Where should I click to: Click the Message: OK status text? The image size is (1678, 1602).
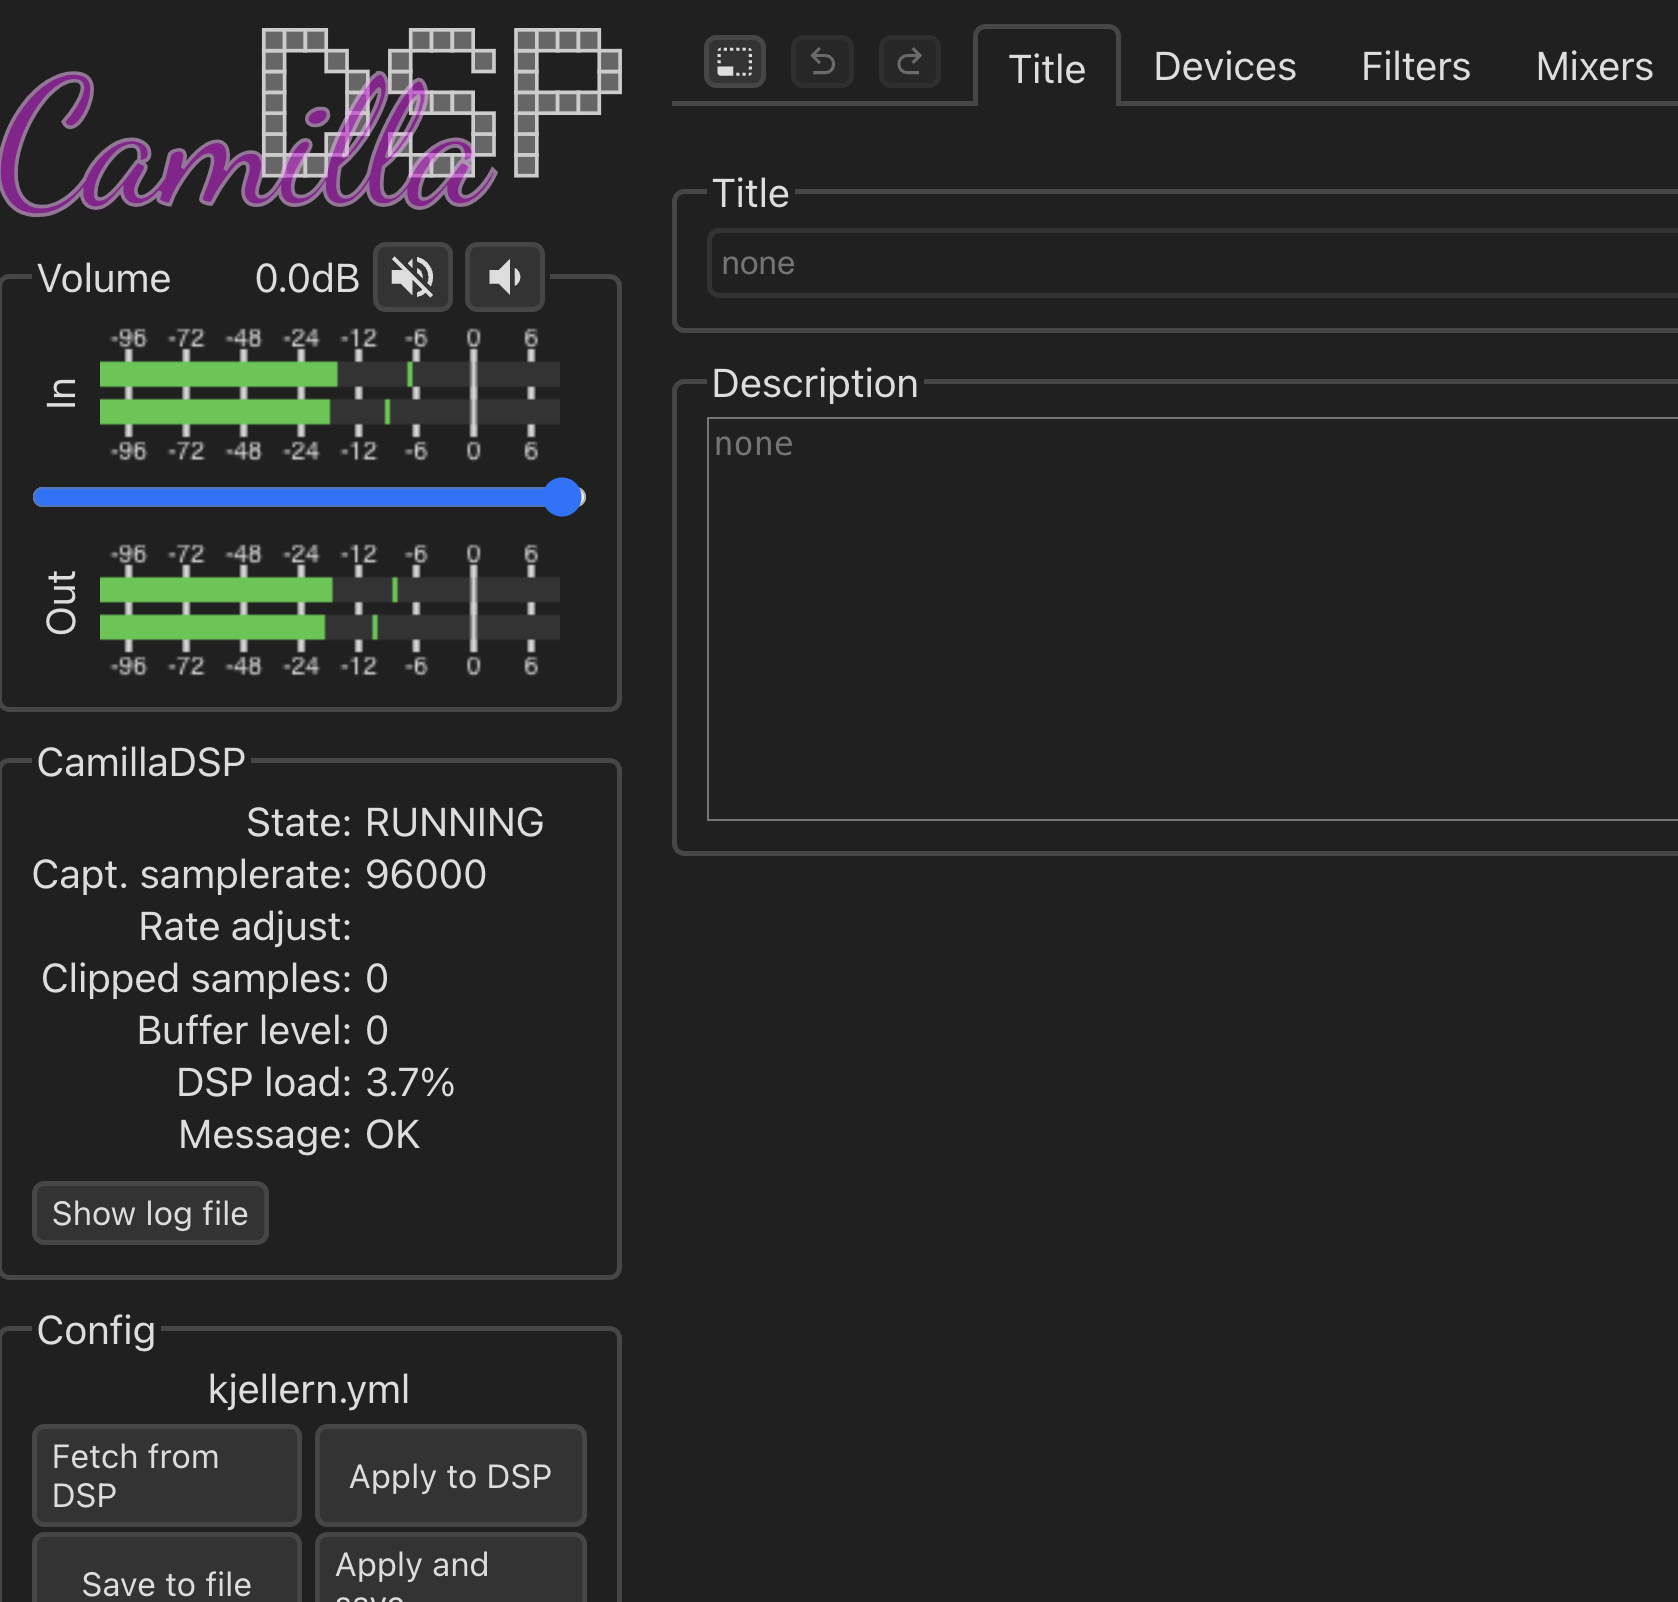click(299, 1134)
